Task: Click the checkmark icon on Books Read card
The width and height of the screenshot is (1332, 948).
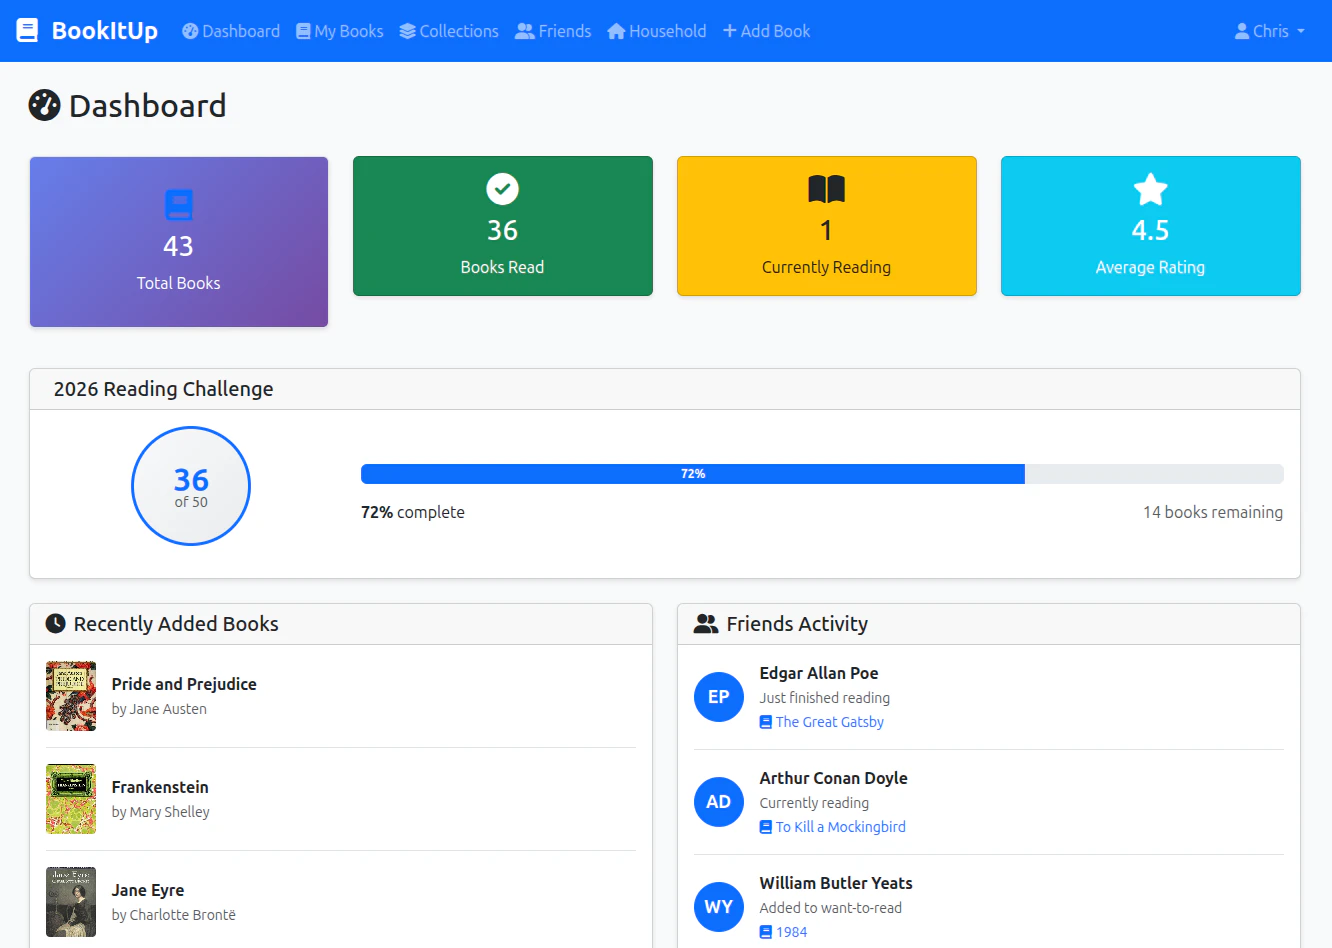Action: pos(503,189)
